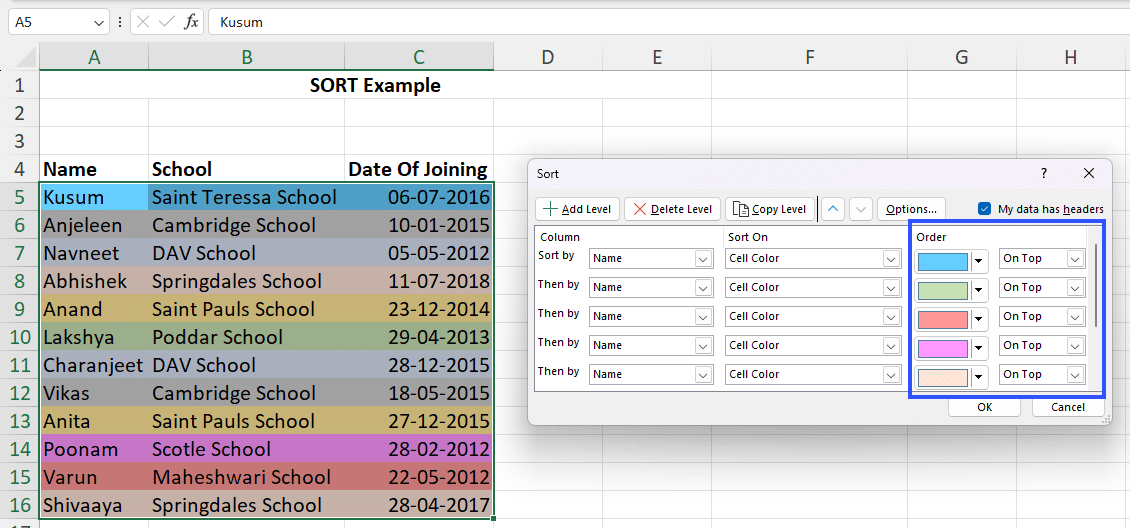The height and width of the screenshot is (528, 1130).
Task: Select column A header
Action: (94, 57)
